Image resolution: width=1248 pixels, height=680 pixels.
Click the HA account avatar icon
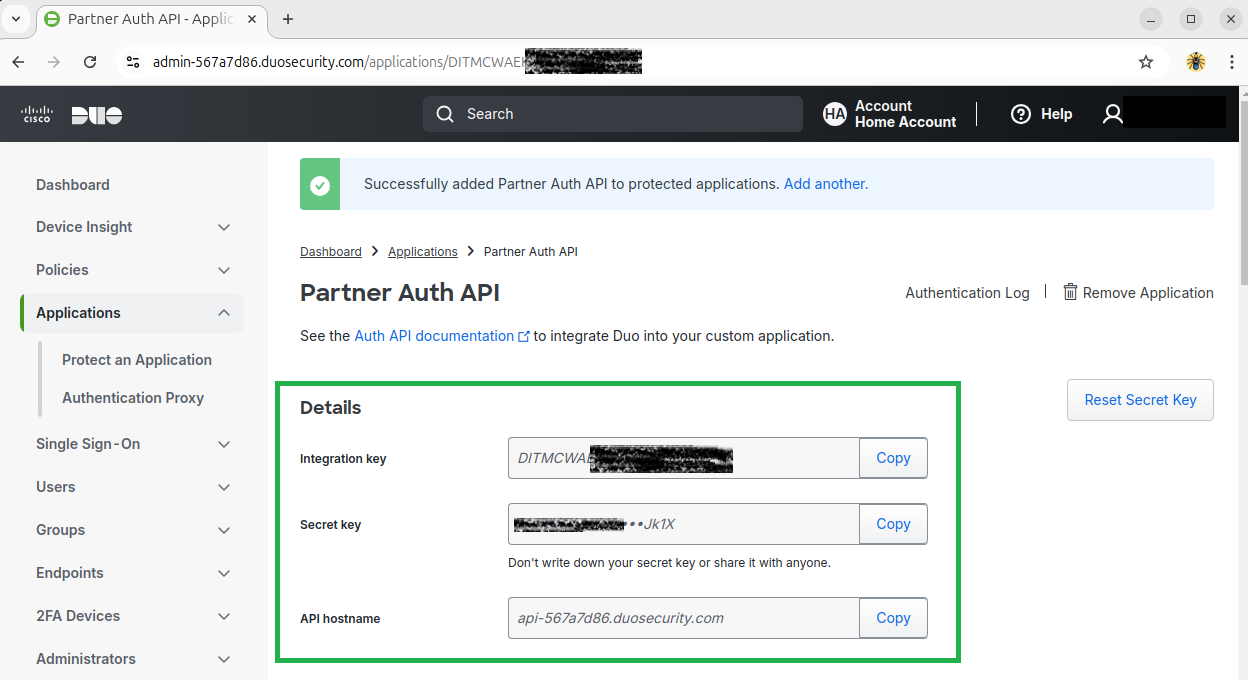(834, 114)
